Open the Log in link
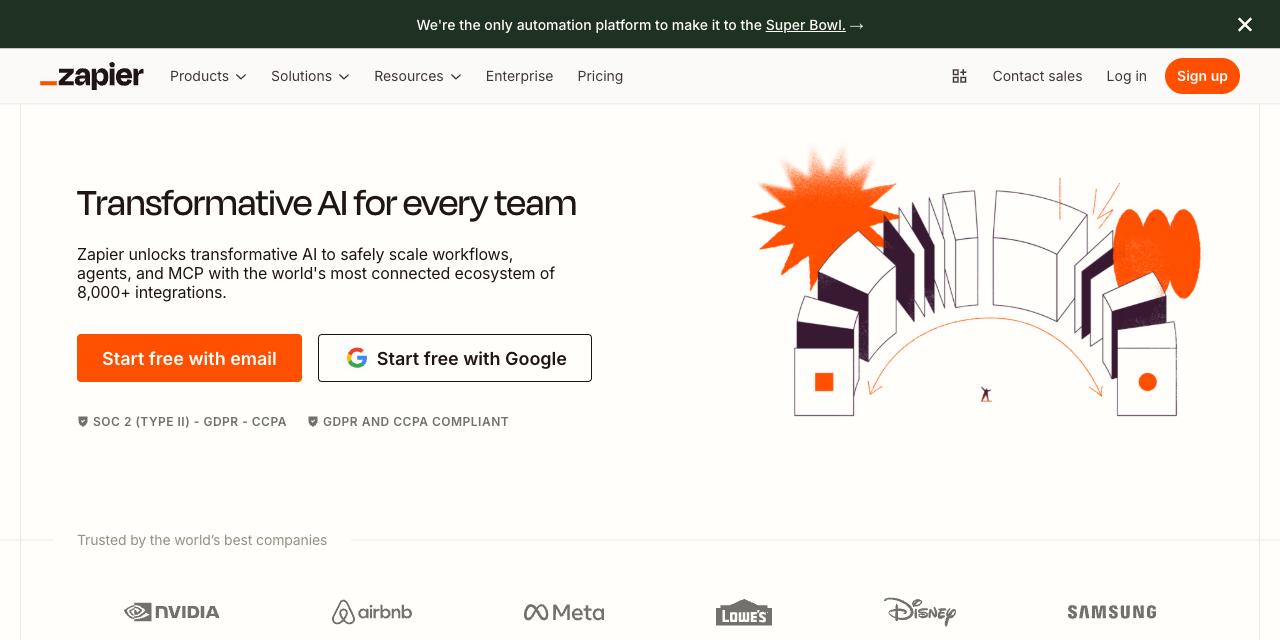The image size is (1280, 640). pyautogui.click(x=1126, y=76)
